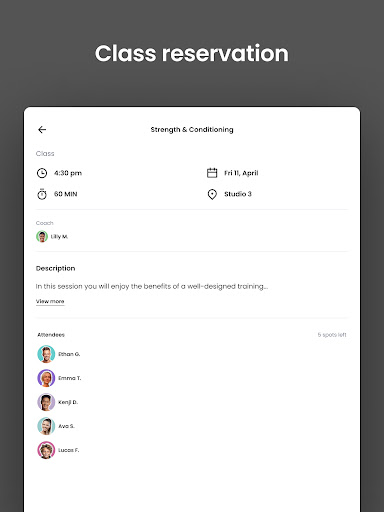Open Lucas F.'s profile picture

coord(46,450)
